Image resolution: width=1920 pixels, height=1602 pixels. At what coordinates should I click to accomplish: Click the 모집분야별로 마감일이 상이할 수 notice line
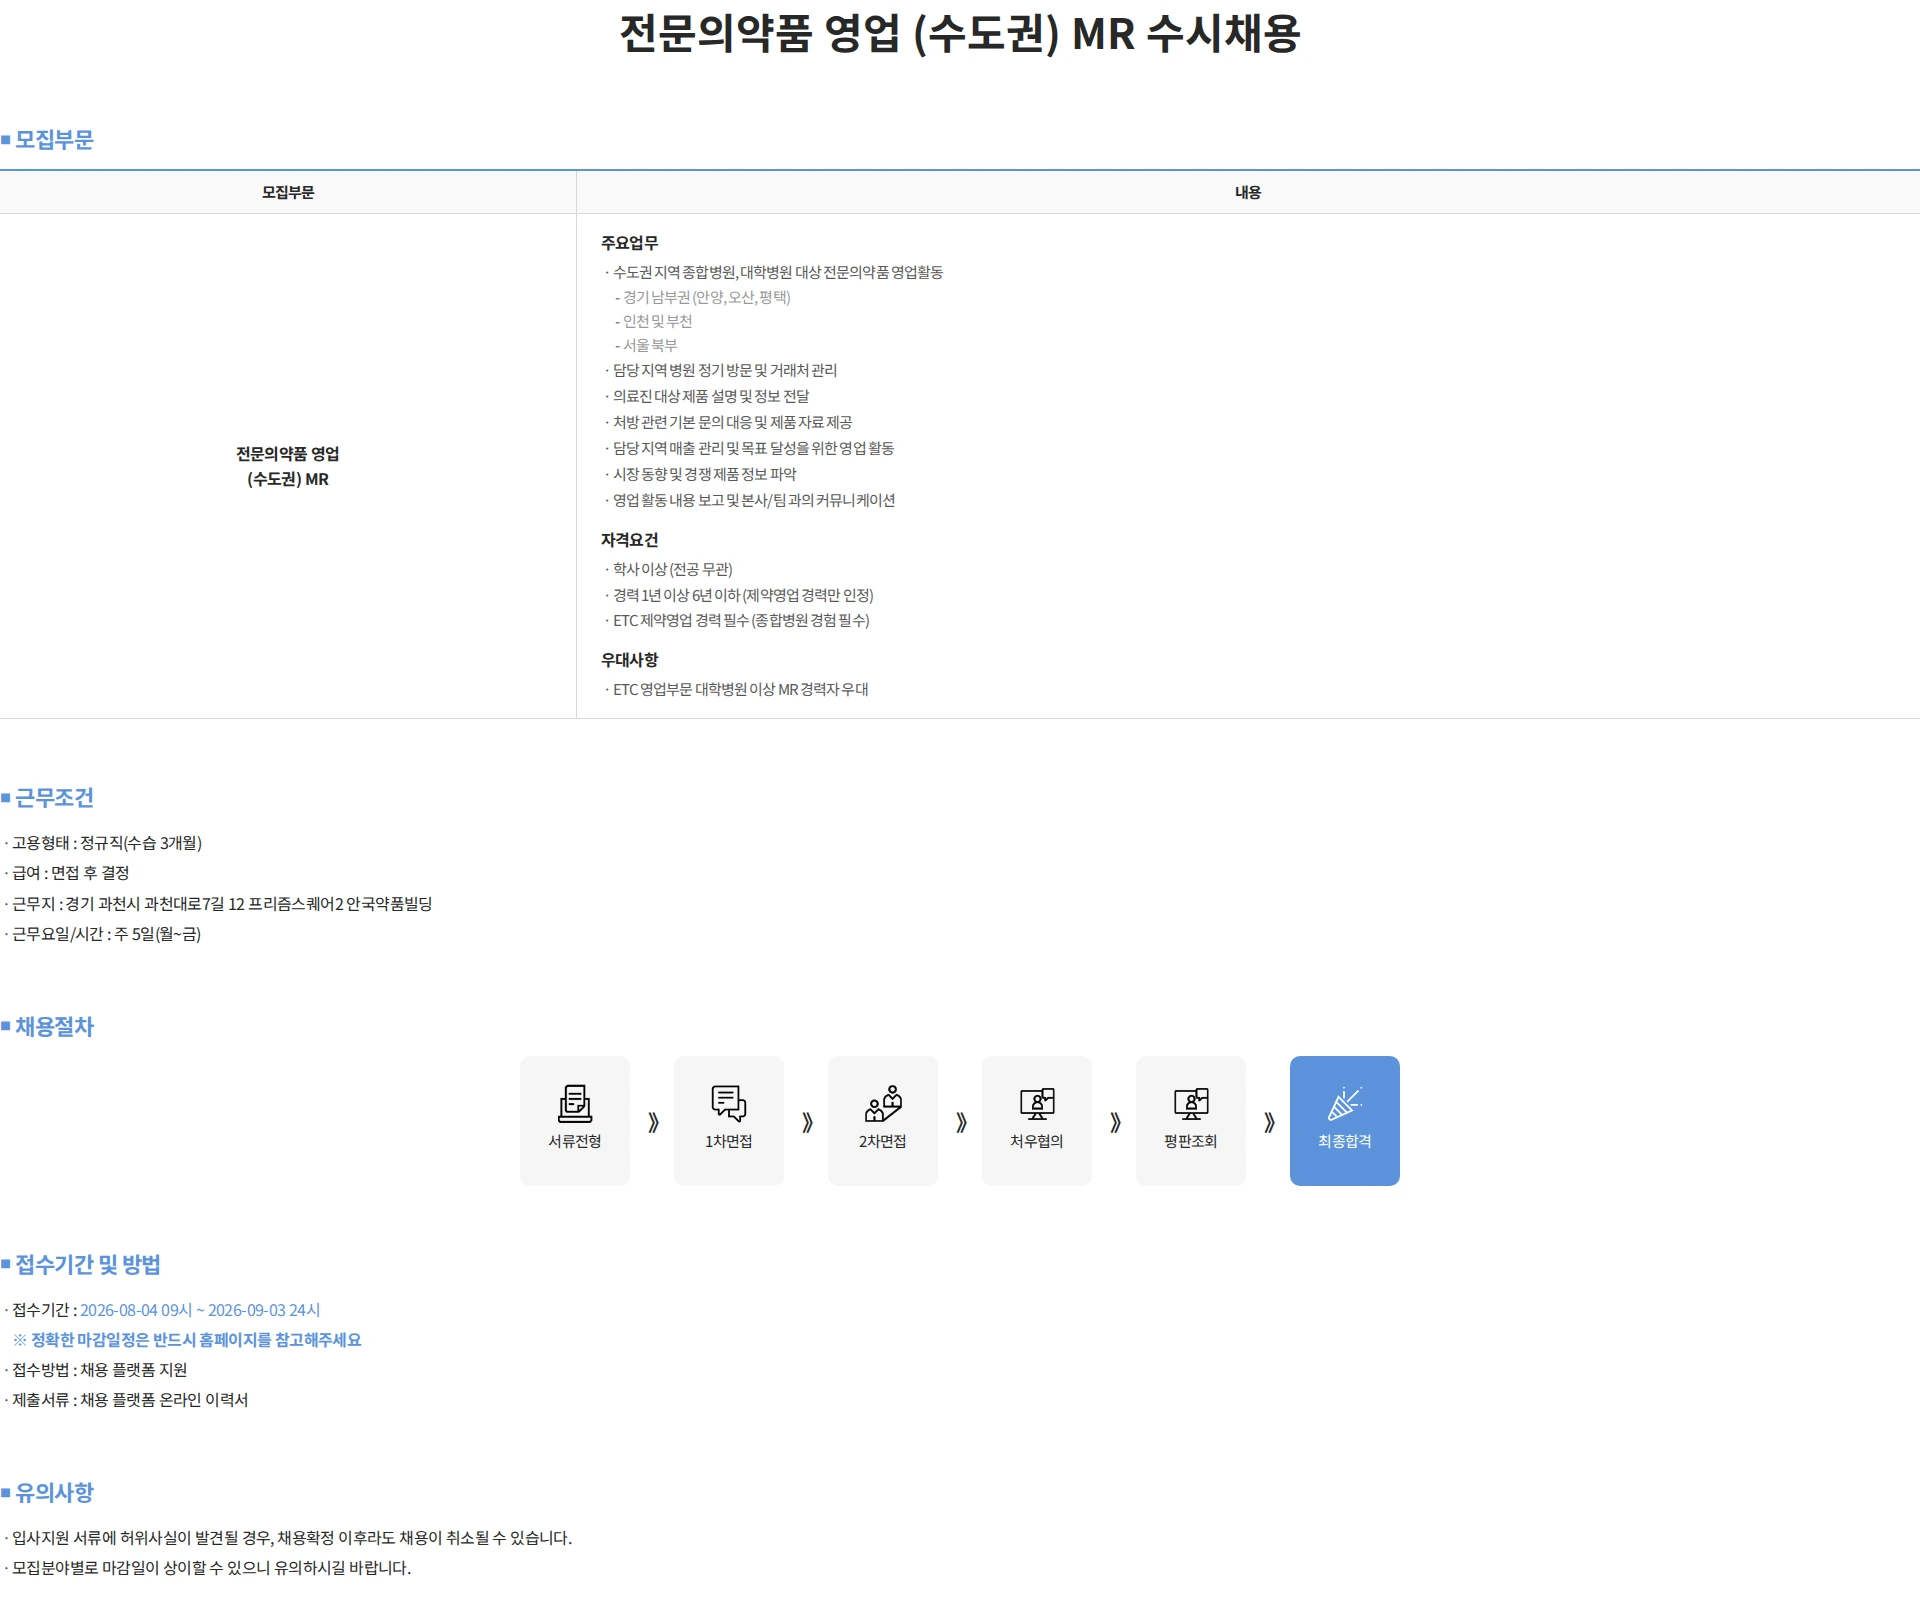pyautogui.click(x=208, y=1568)
